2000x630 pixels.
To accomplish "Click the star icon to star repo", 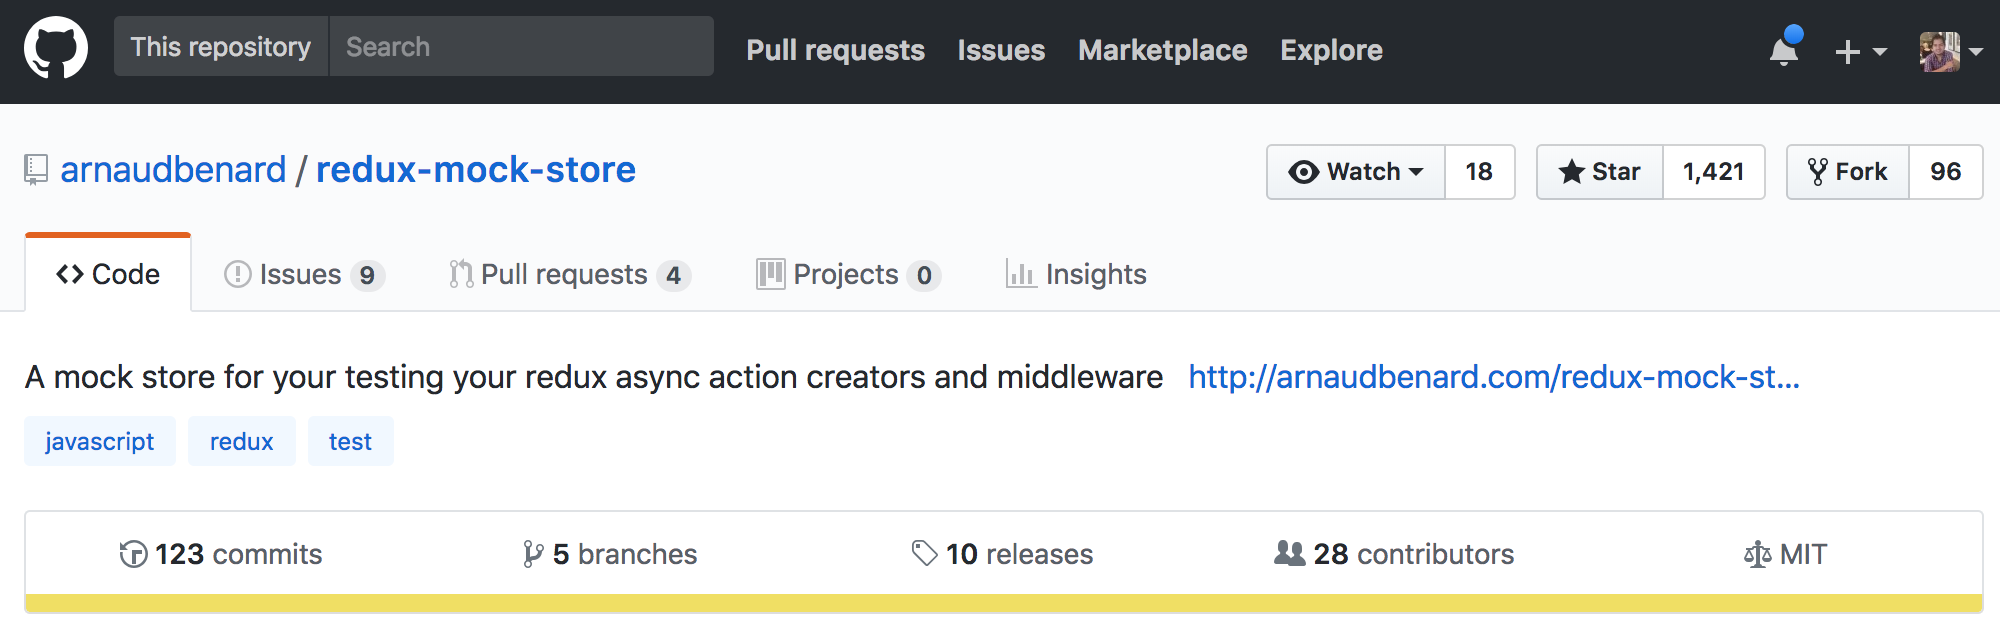I will coord(1571,172).
